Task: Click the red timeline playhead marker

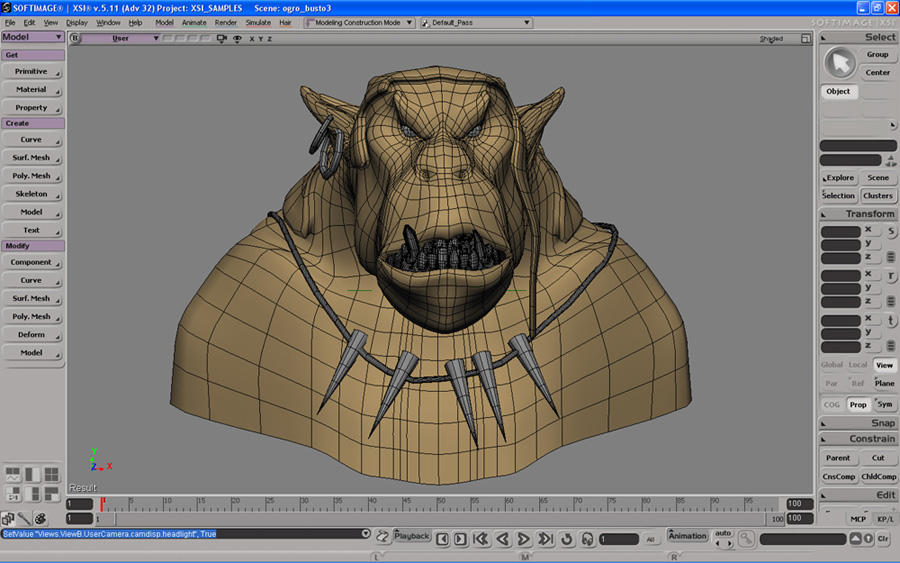Action: pos(101,503)
